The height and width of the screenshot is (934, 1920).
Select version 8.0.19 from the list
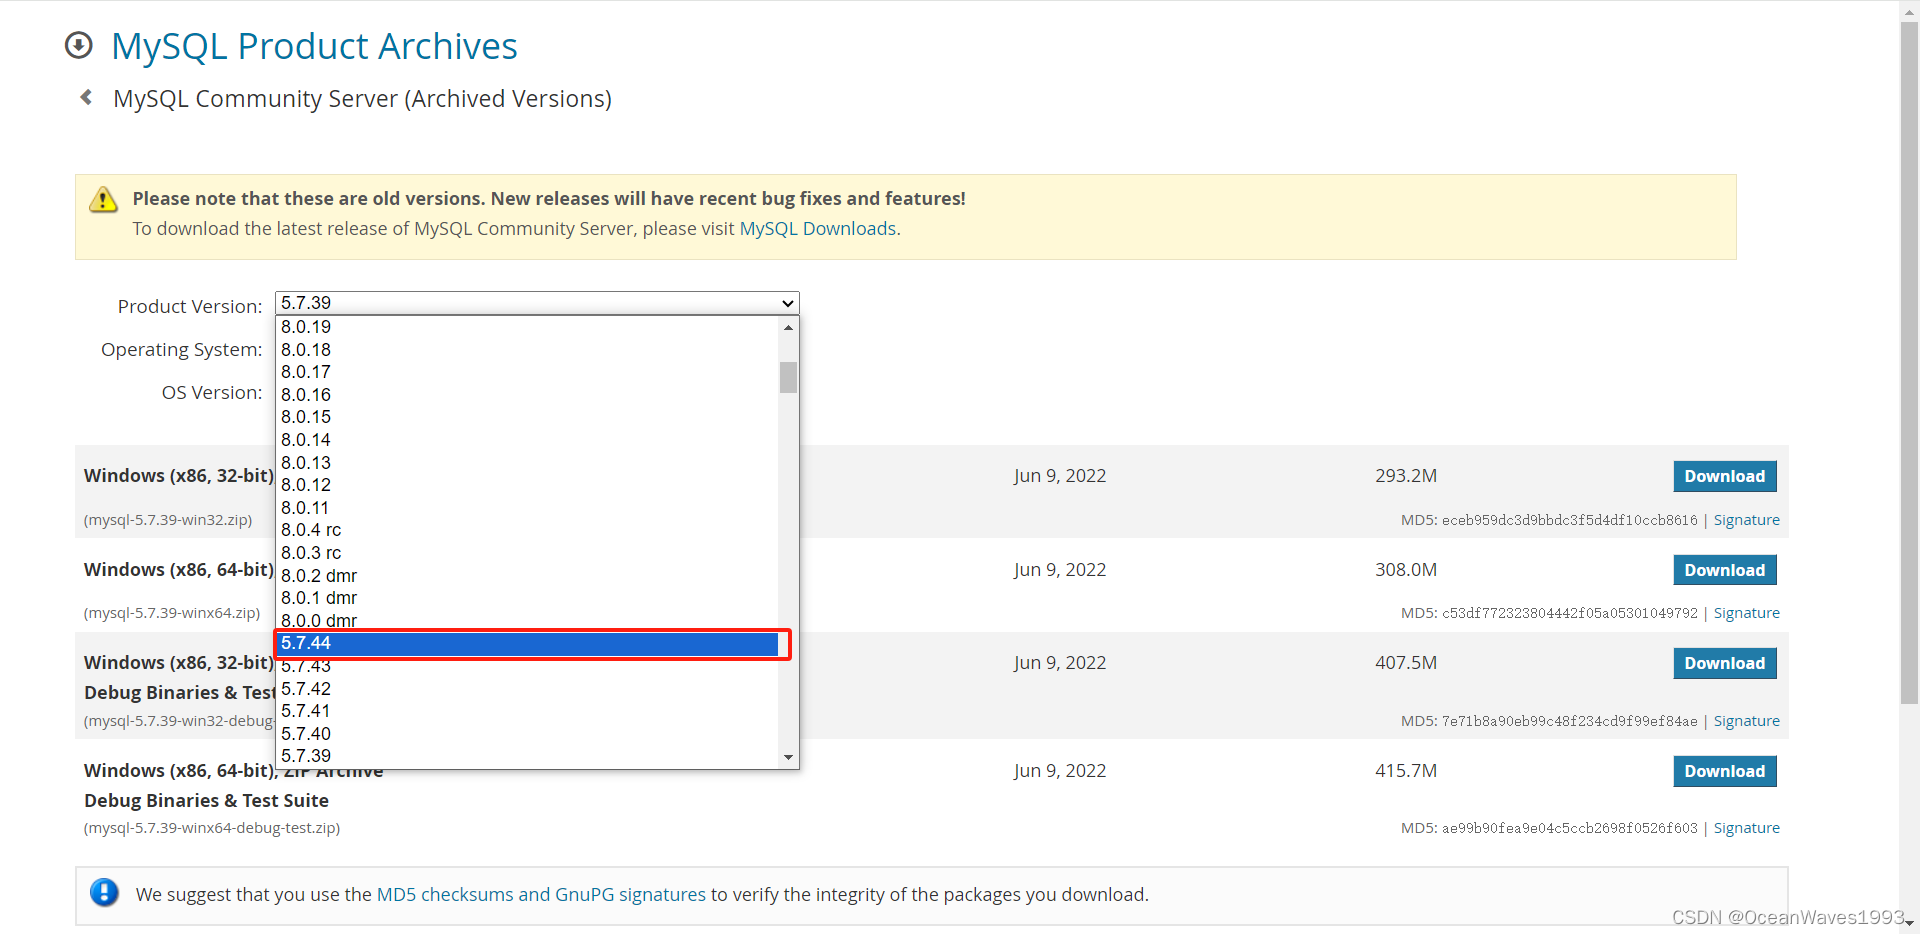pyautogui.click(x=527, y=327)
